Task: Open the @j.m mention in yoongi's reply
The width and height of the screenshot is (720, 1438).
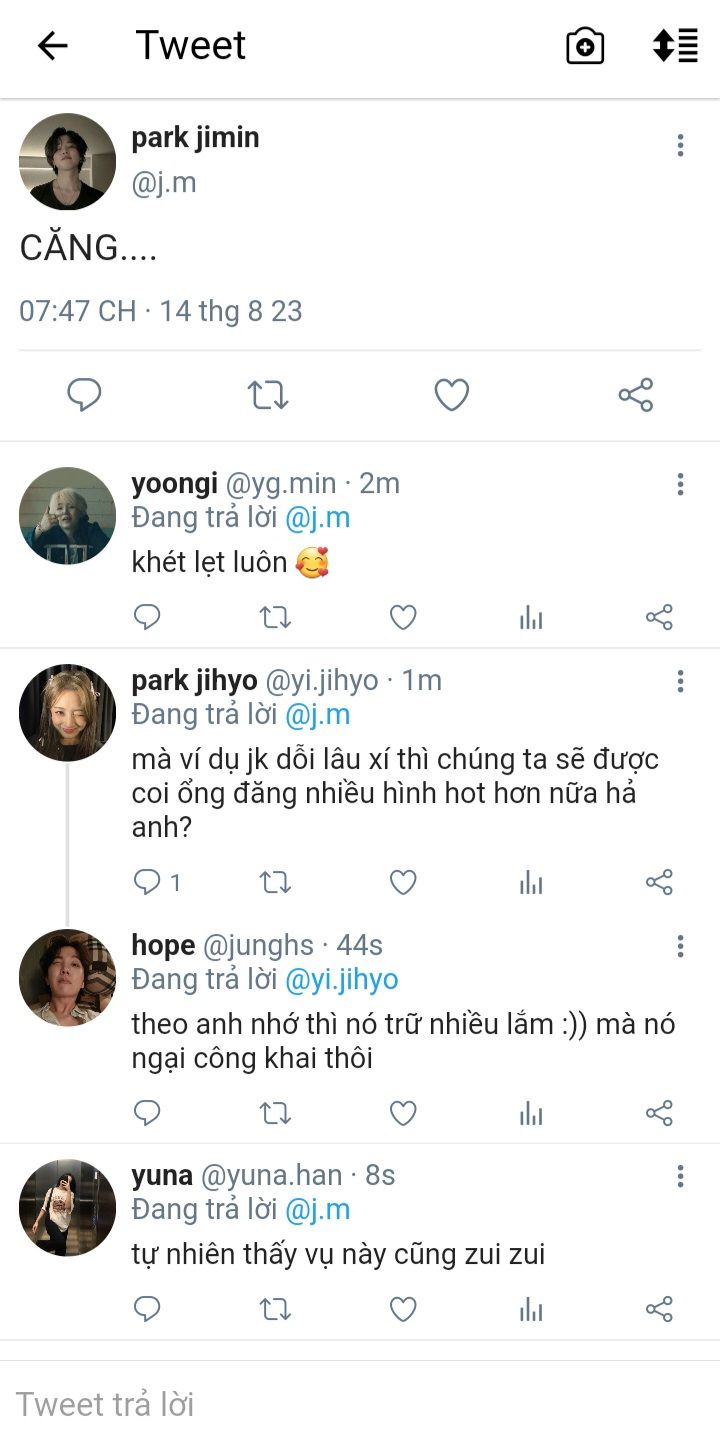Action: point(318,518)
